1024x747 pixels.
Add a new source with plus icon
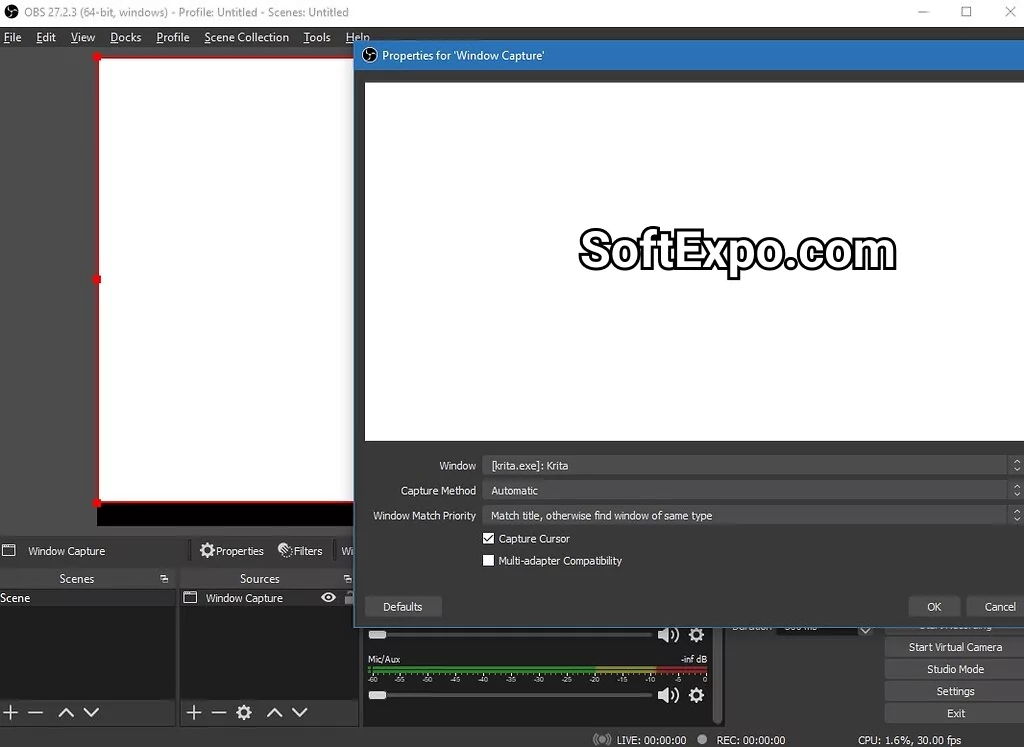pos(194,712)
